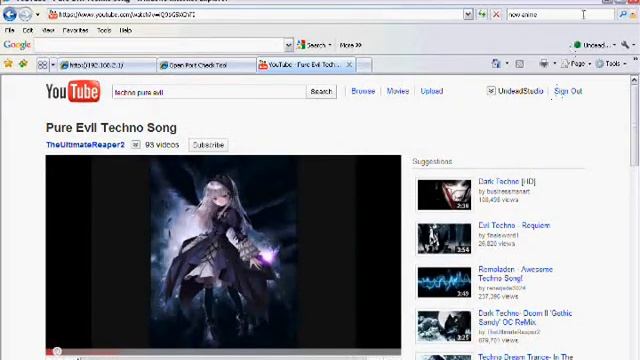Open the File menu
Image resolution: width=640 pixels, height=360 pixels.
pyautogui.click(x=10, y=30)
